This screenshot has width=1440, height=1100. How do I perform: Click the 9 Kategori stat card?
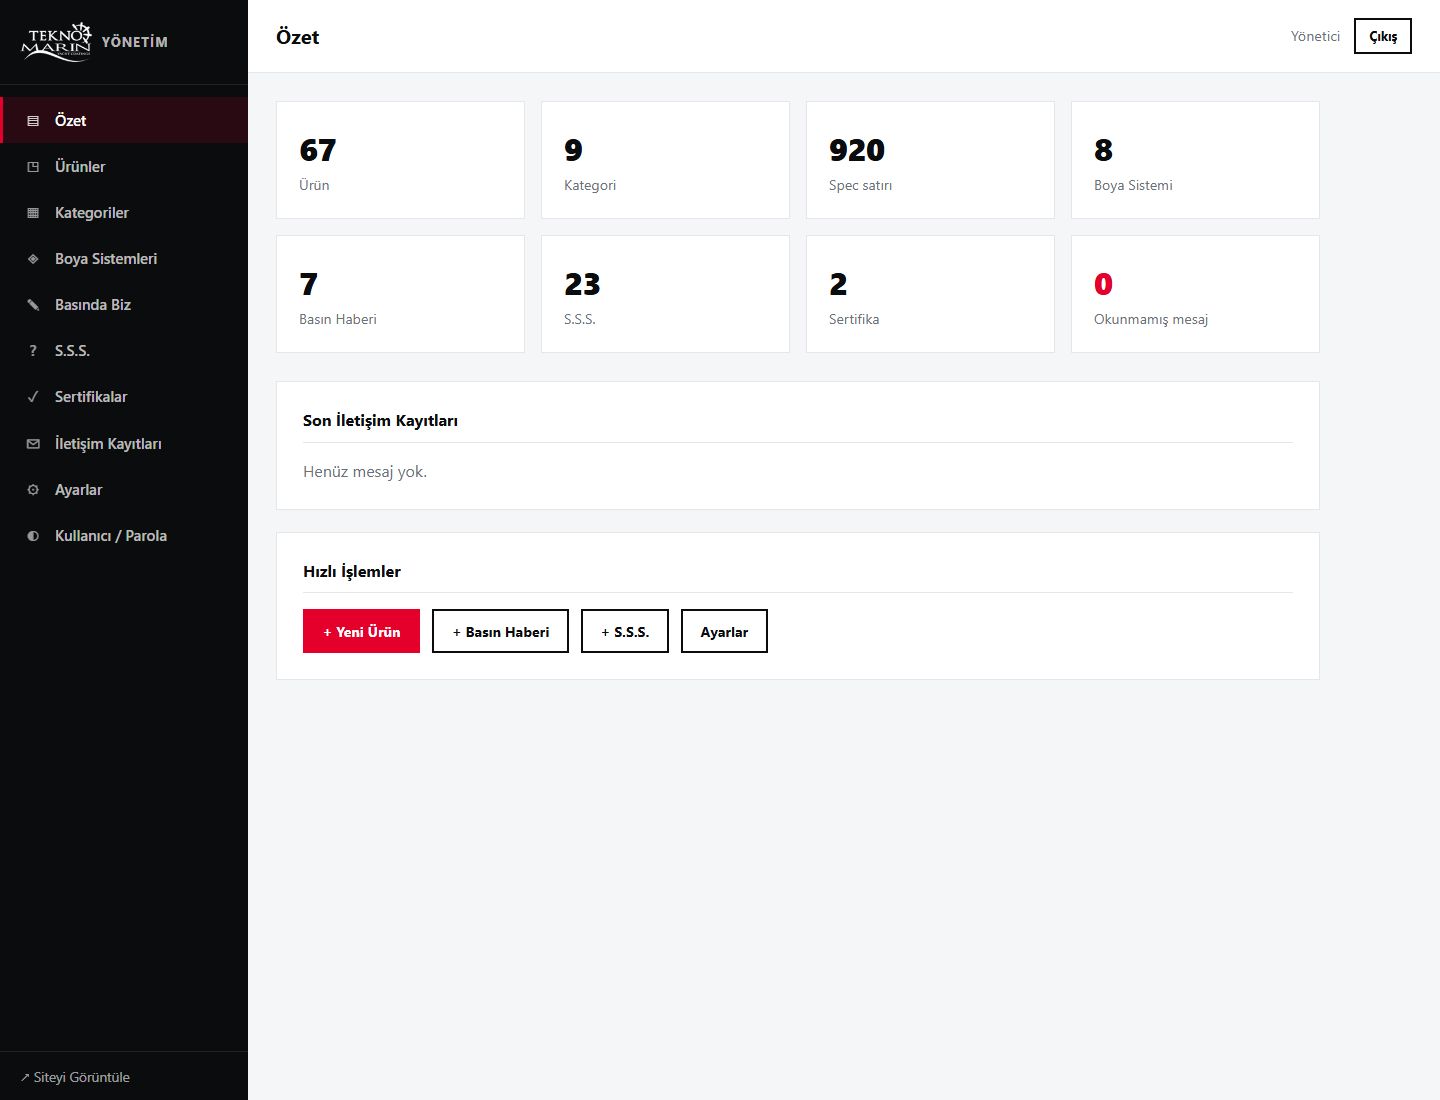click(665, 160)
